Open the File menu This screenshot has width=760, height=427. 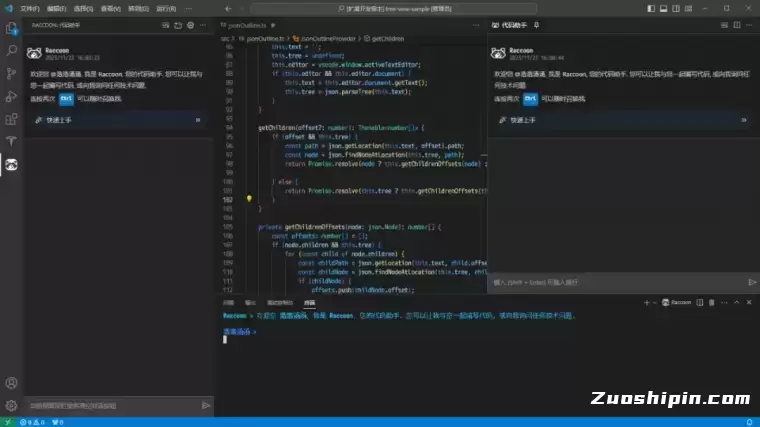[x=30, y=8]
